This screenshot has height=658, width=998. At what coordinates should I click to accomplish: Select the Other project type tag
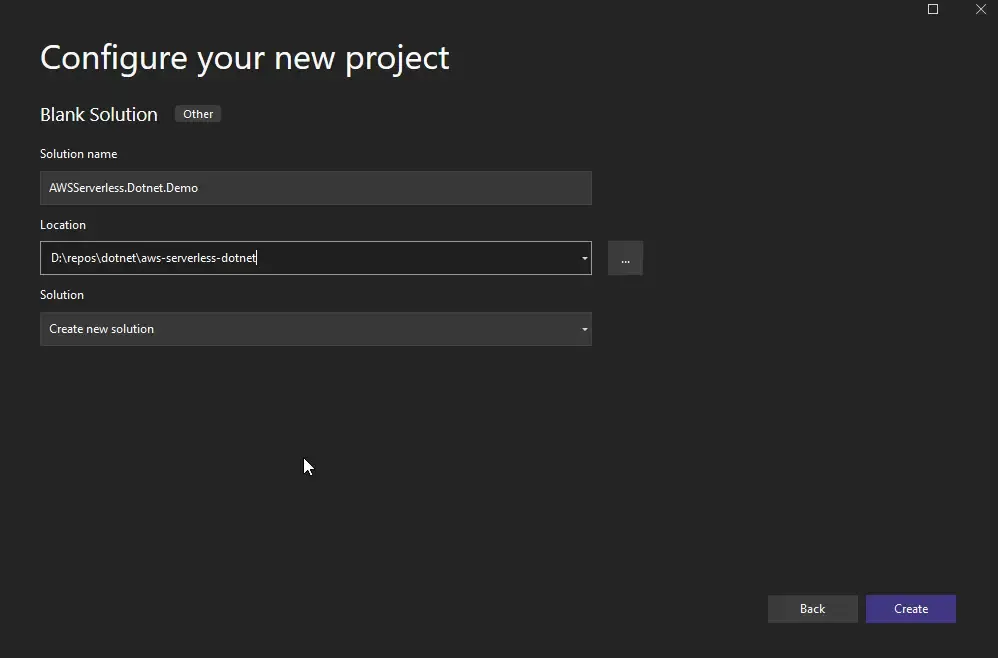tap(197, 113)
